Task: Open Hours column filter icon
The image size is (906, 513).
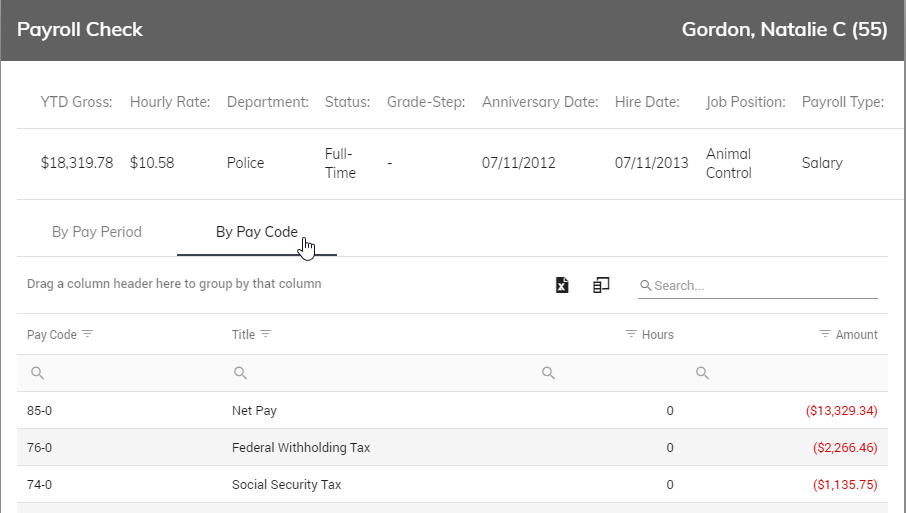Action: click(631, 334)
